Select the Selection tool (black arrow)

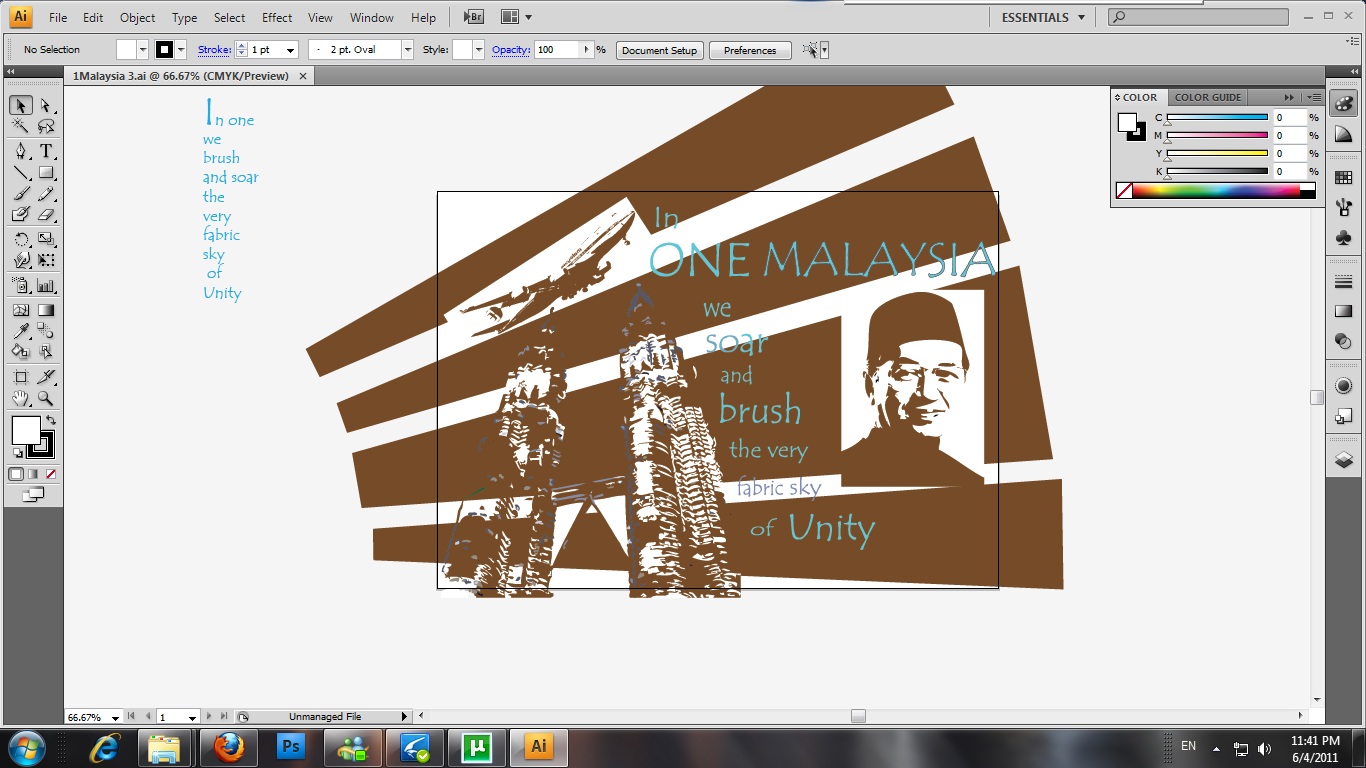pos(21,106)
